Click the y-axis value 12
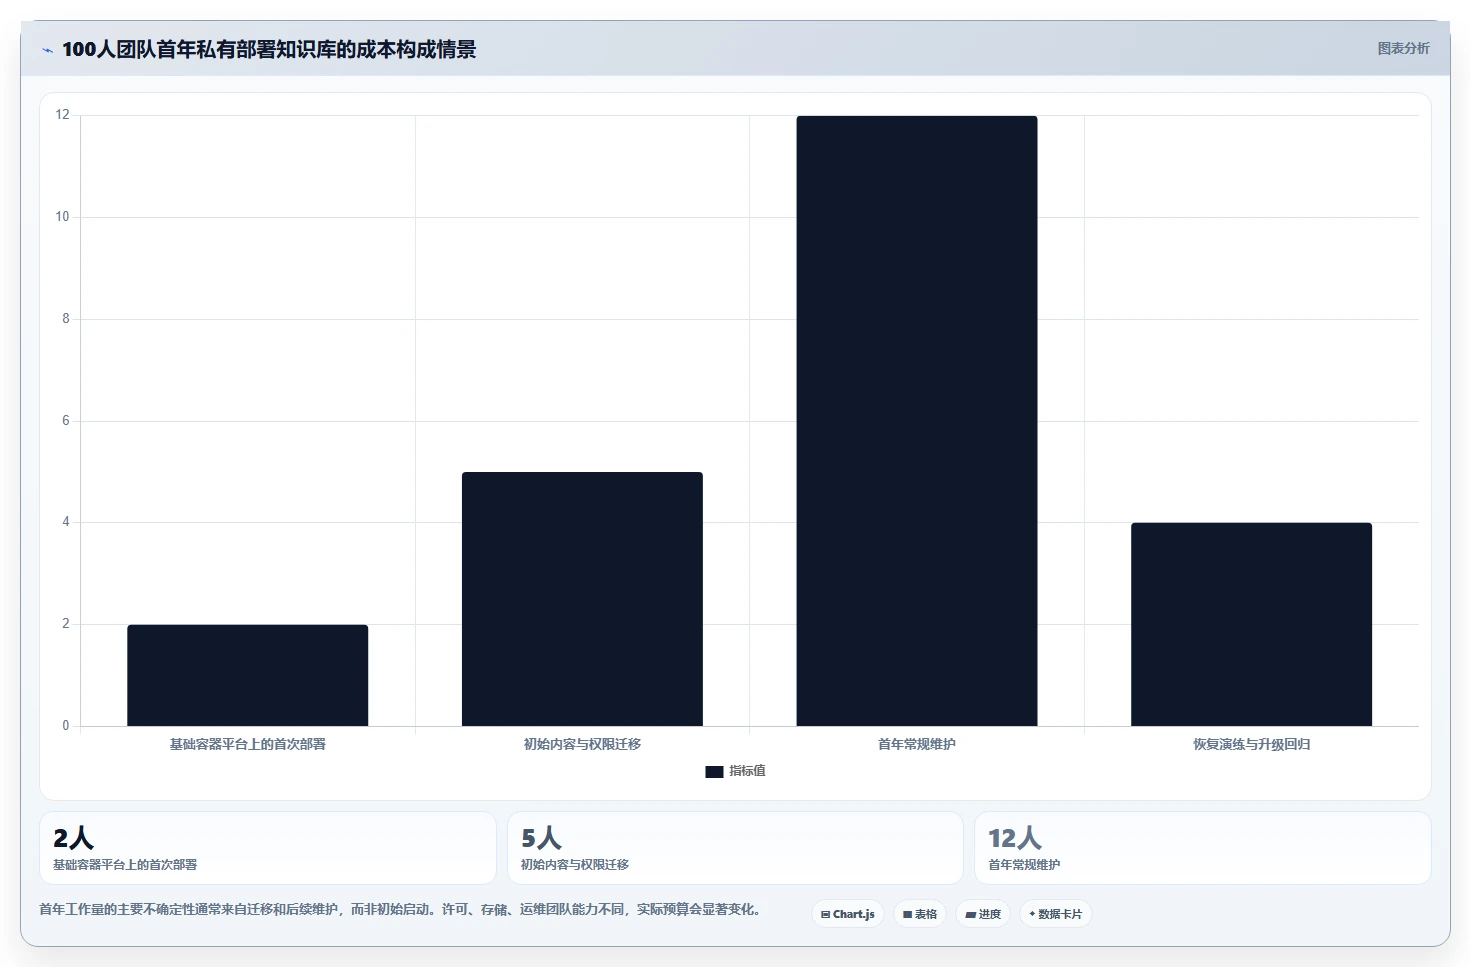Image resolution: width=1471 pixels, height=967 pixels. pos(62,115)
